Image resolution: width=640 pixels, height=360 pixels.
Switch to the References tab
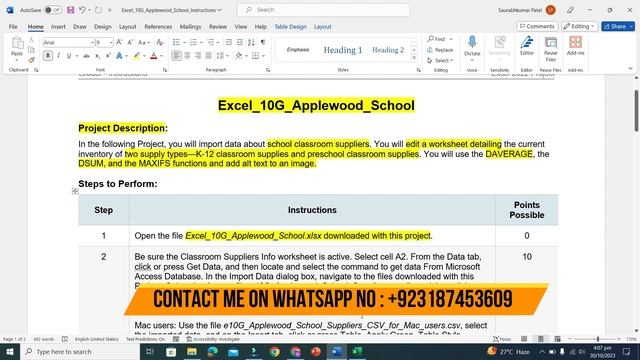pos(158,27)
